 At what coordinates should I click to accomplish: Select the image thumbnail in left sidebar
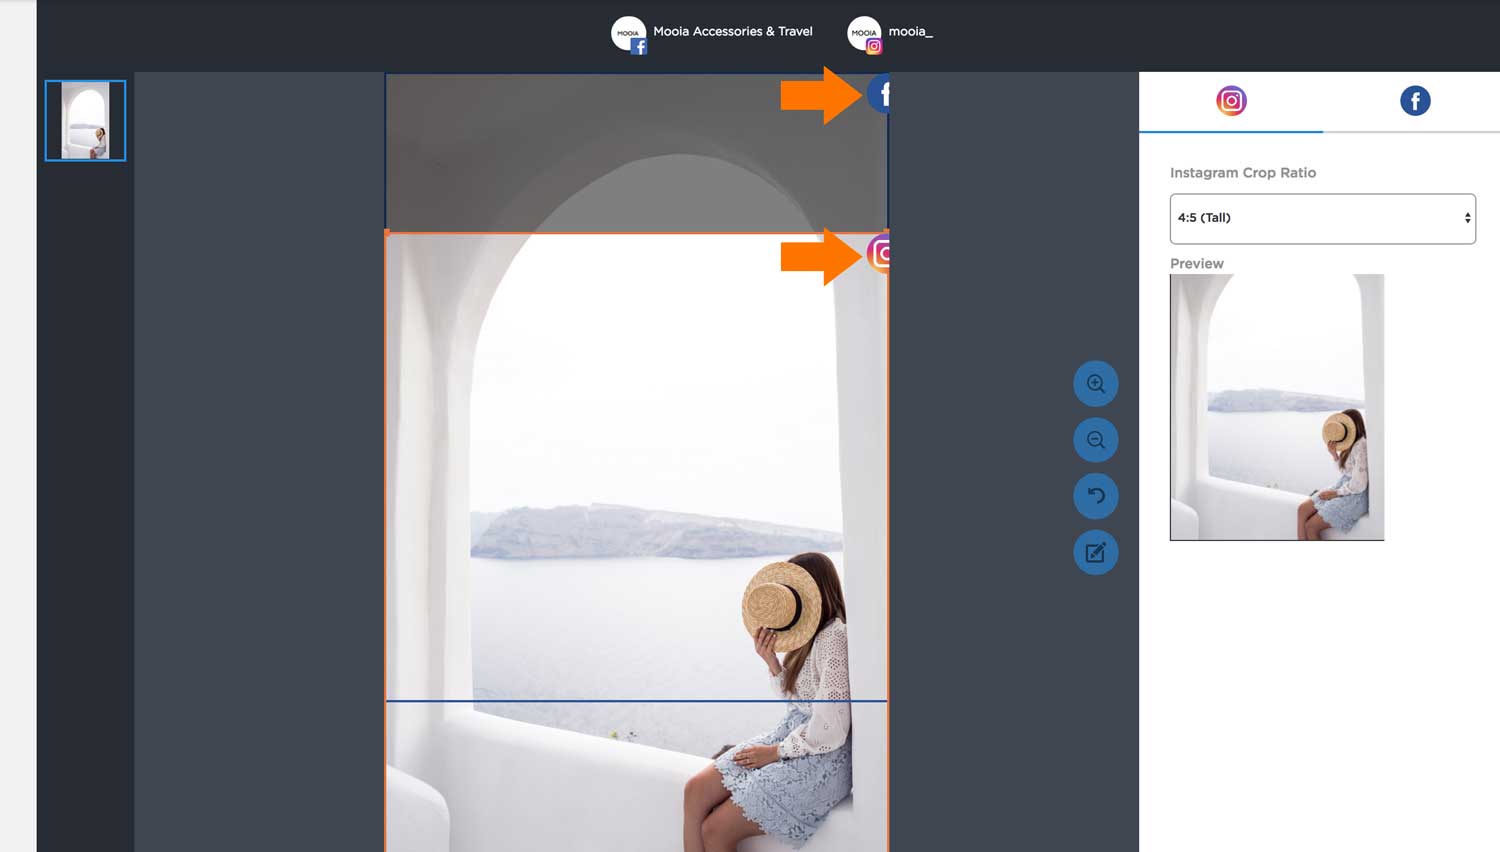(x=85, y=119)
